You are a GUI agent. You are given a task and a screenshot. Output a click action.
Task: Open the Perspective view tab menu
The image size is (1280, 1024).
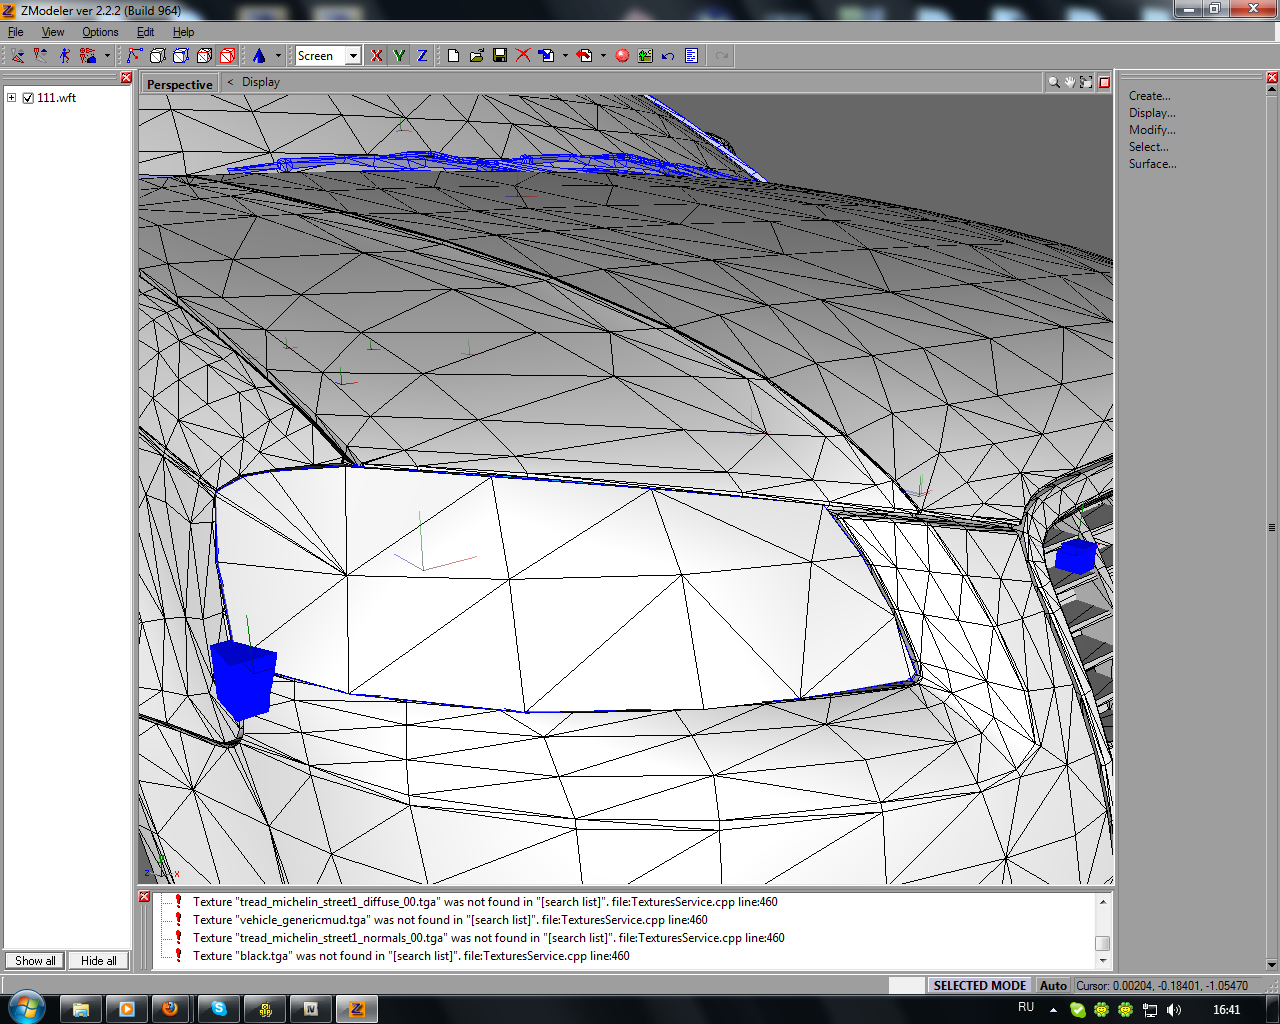[180, 84]
